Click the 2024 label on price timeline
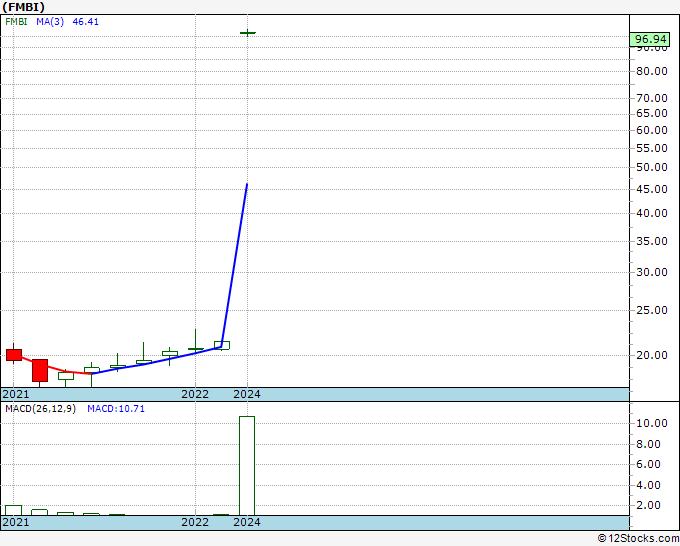Screen dimensions: 680x546 (x=247, y=394)
